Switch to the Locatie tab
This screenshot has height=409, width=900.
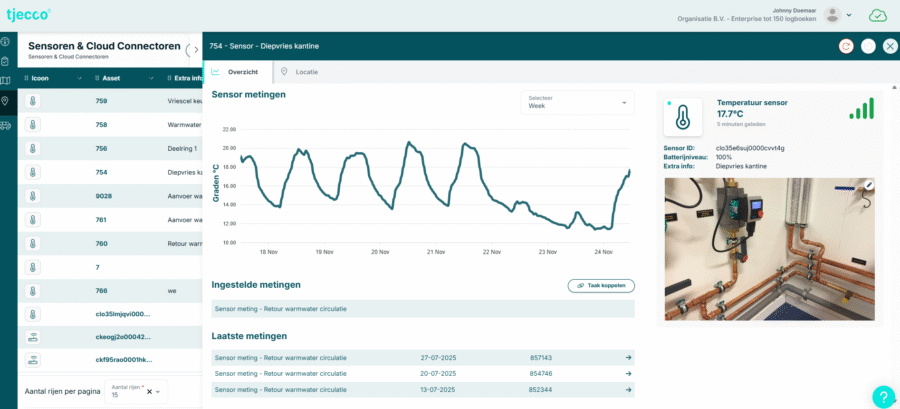tap(299, 72)
